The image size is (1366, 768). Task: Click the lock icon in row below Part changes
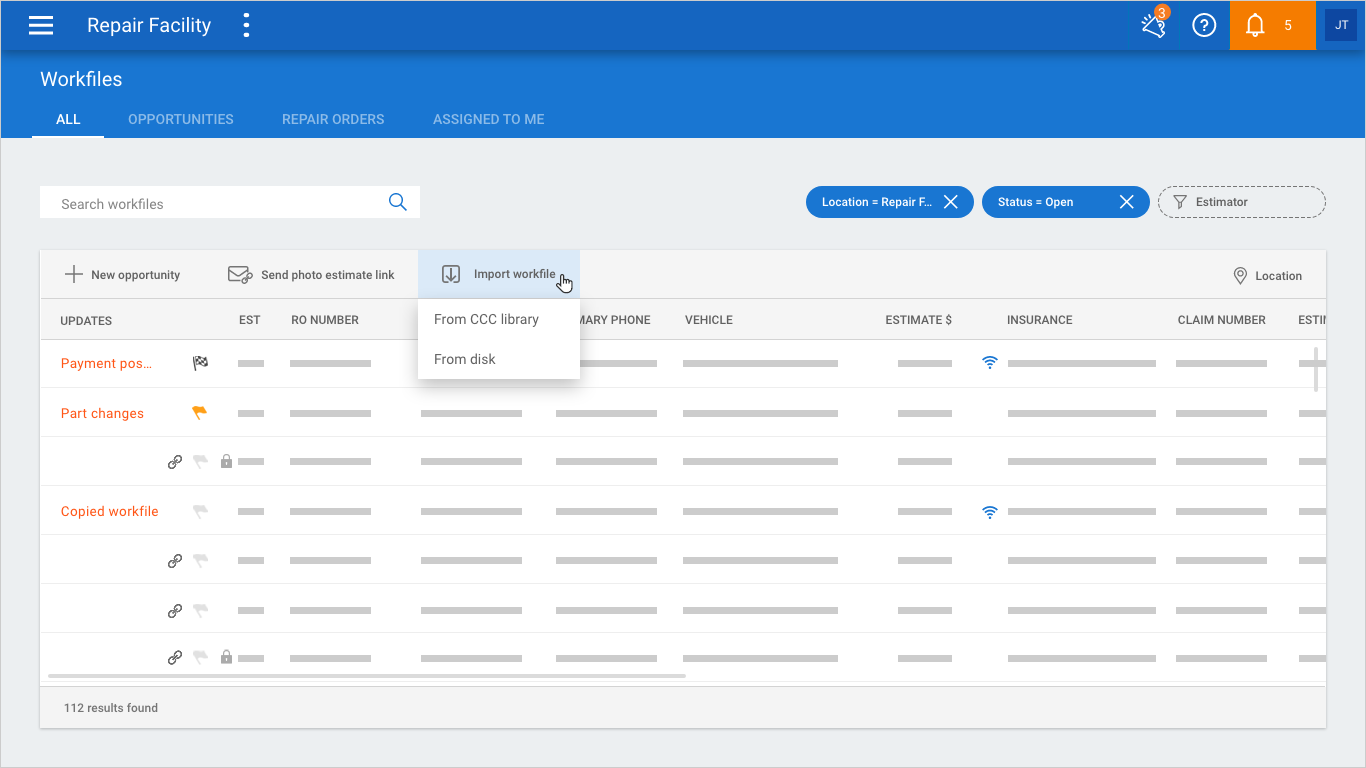(x=226, y=461)
